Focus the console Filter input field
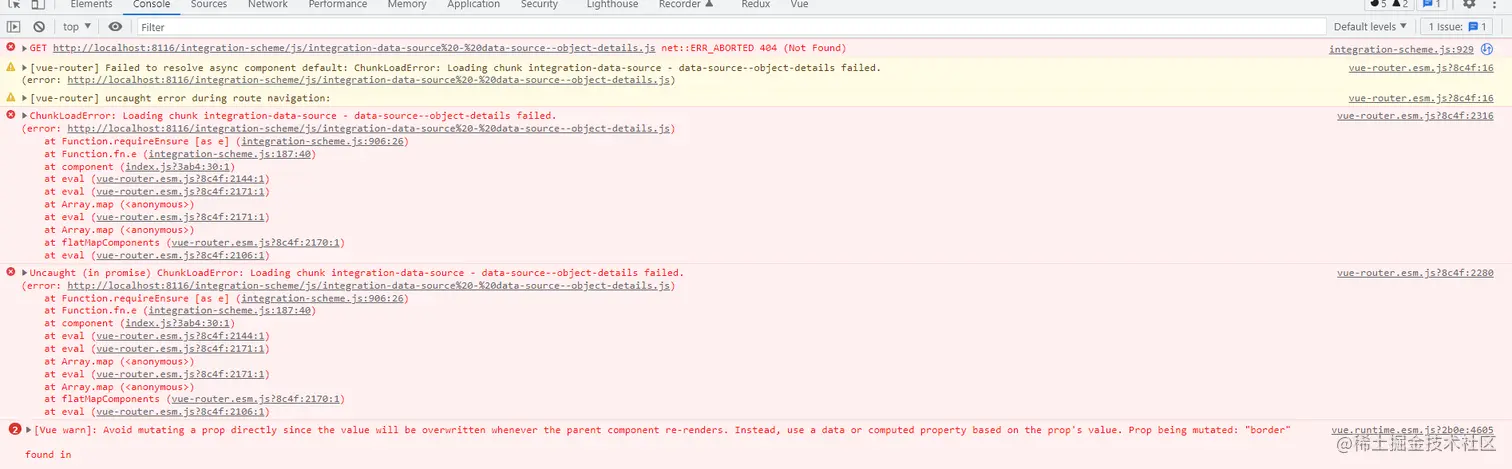Image resolution: width=1512 pixels, height=469 pixels. coord(730,27)
